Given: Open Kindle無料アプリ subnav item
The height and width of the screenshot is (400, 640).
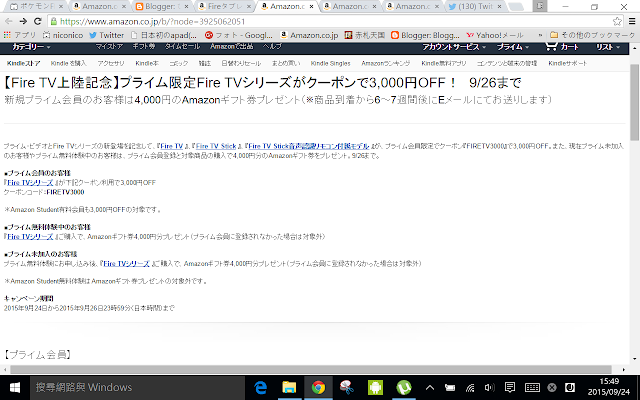Looking at the screenshot, I should point(443,63).
